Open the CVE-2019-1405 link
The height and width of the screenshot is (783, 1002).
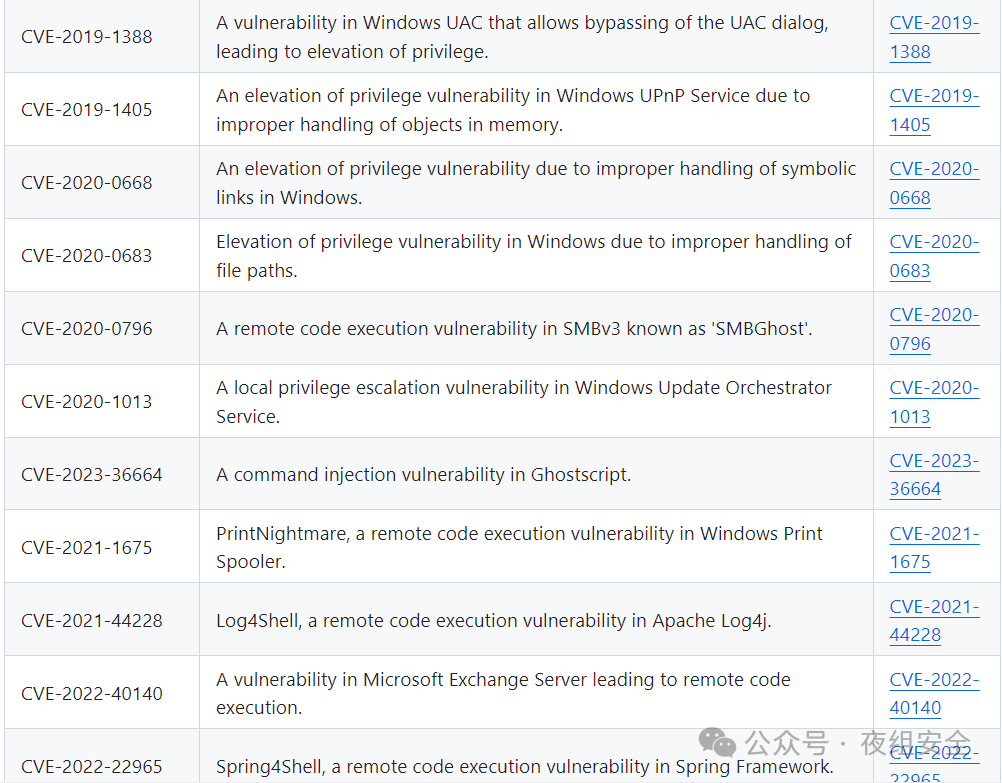coord(934,110)
